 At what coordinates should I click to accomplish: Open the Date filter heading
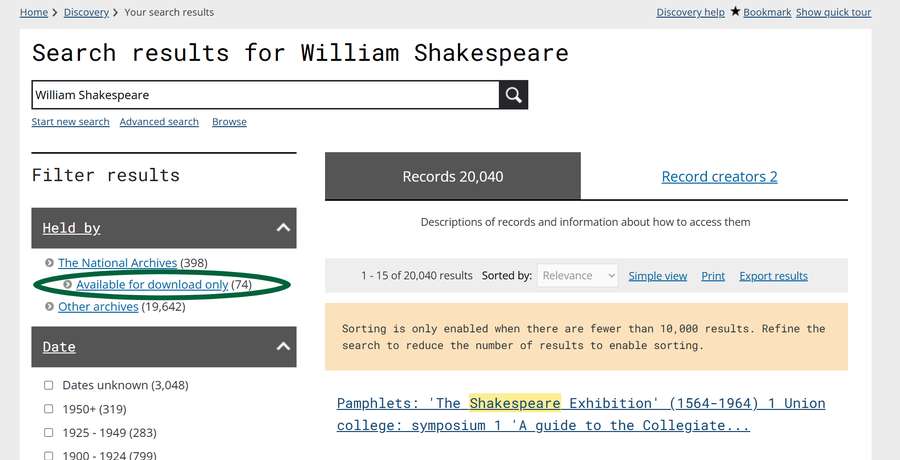pyautogui.click(x=59, y=347)
